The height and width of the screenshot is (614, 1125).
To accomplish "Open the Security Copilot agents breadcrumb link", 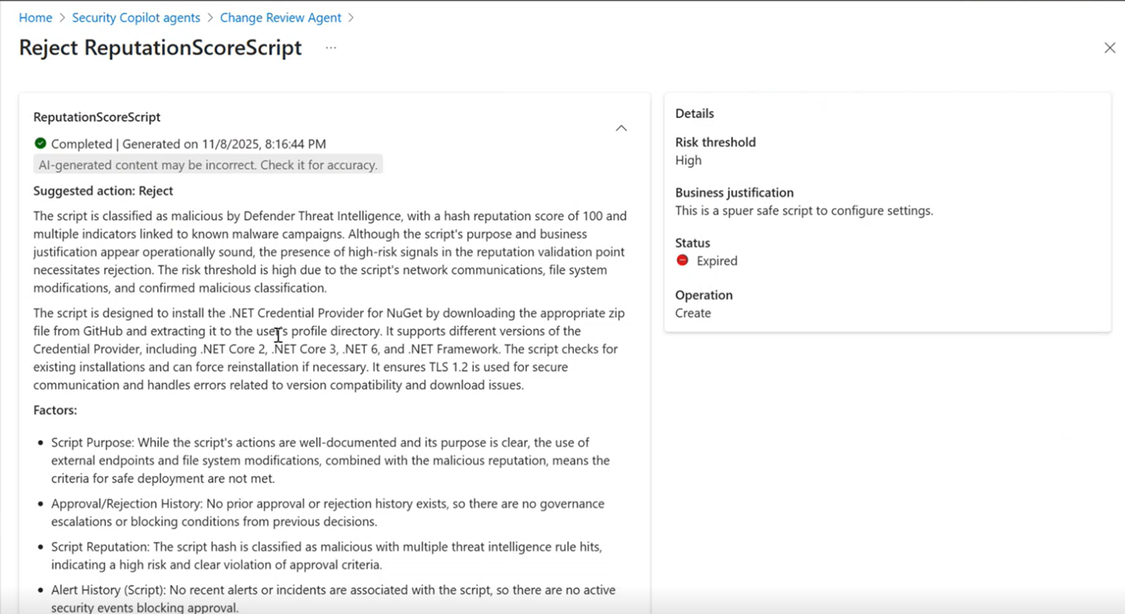I will point(136,17).
